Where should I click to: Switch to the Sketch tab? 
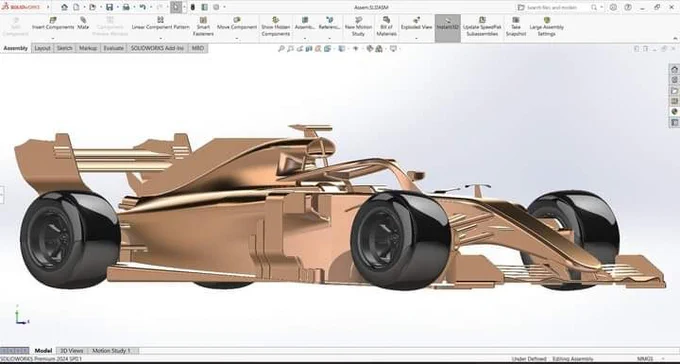[x=65, y=48]
